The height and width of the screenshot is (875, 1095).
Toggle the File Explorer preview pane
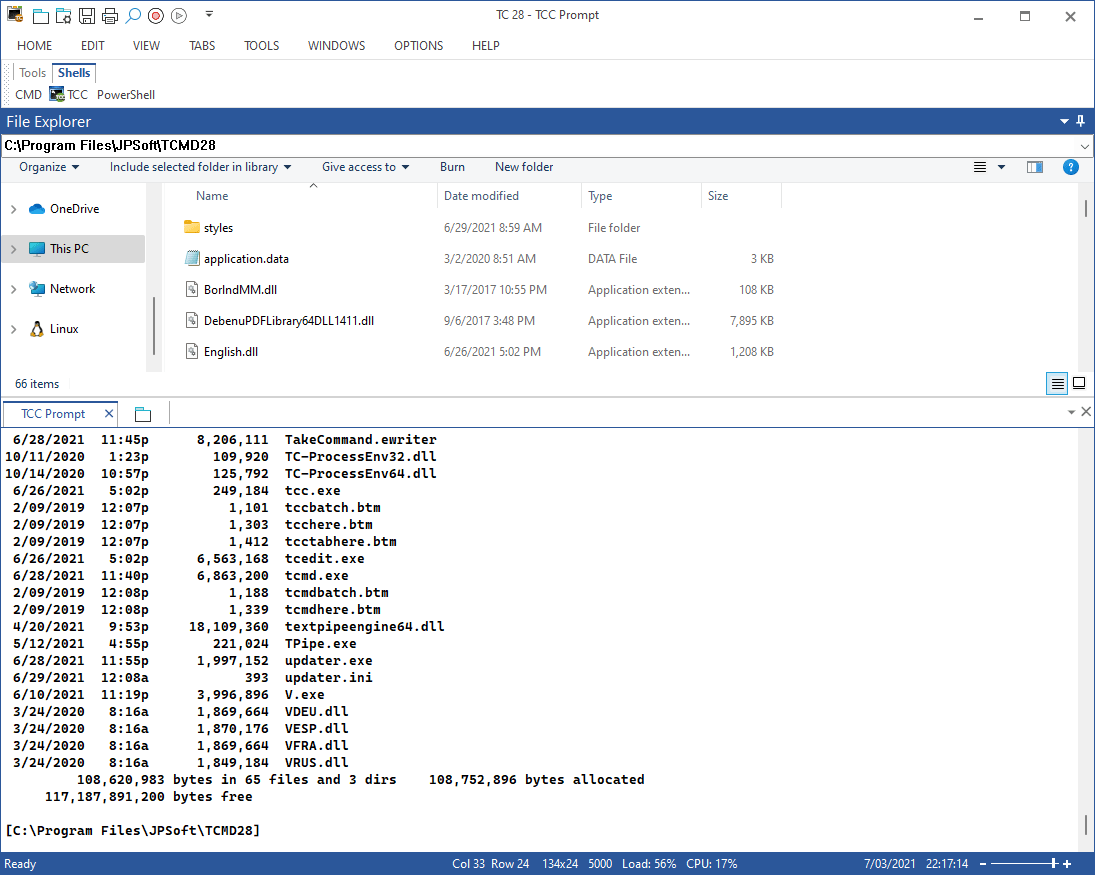coord(1035,167)
